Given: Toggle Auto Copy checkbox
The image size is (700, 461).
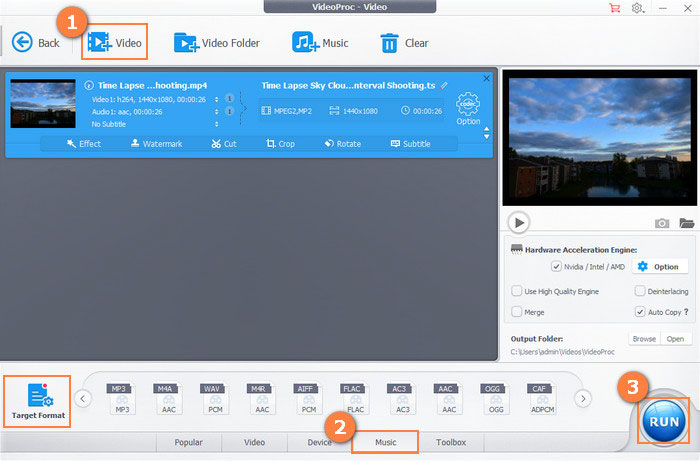Looking at the screenshot, I should tap(640, 312).
